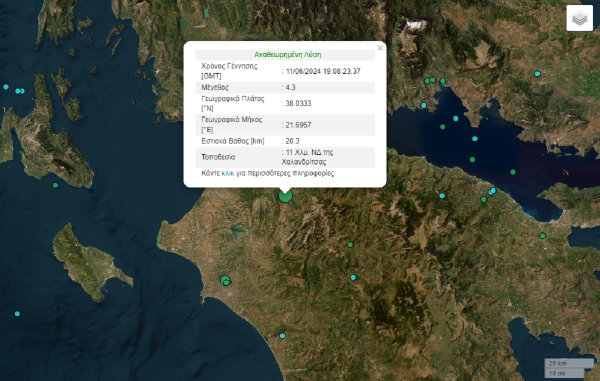600x381 pixels.
Task: Pick the lone cyan marker in the open sea at far bottom-left
Action: coord(17,314)
